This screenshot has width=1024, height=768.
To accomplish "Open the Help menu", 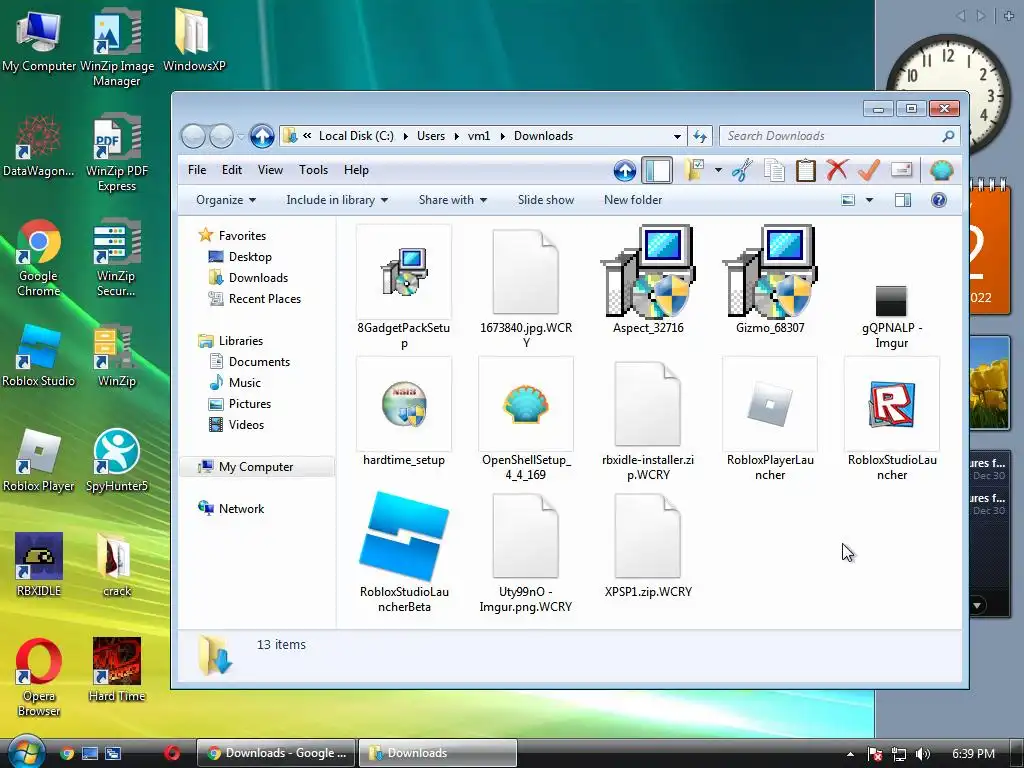I will (356, 170).
